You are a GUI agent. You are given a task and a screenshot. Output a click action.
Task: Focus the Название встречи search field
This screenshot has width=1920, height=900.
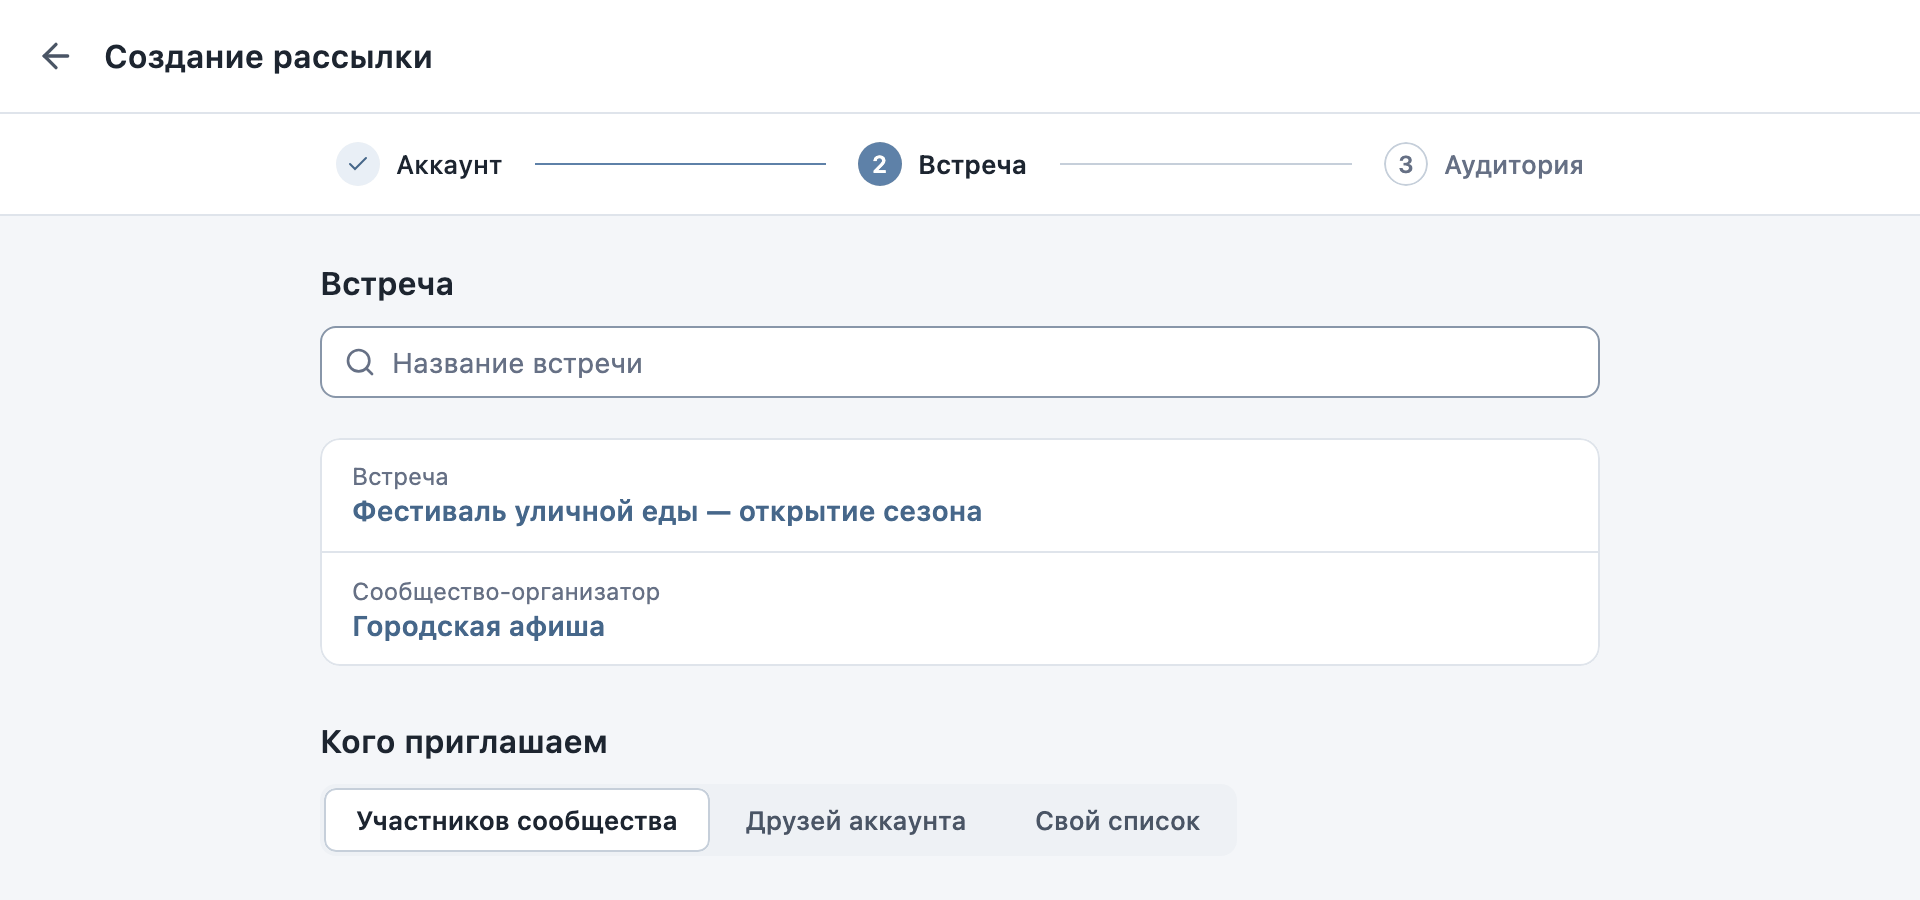(x=960, y=362)
